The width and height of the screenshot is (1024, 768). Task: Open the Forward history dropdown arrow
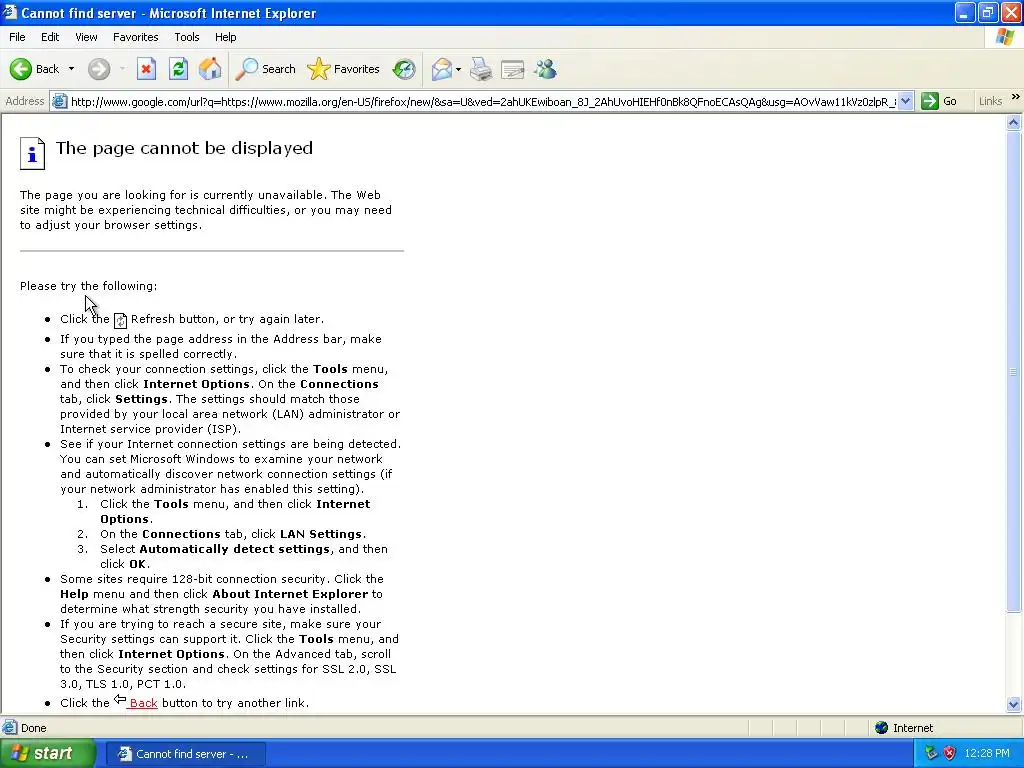[x=122, y=69]
